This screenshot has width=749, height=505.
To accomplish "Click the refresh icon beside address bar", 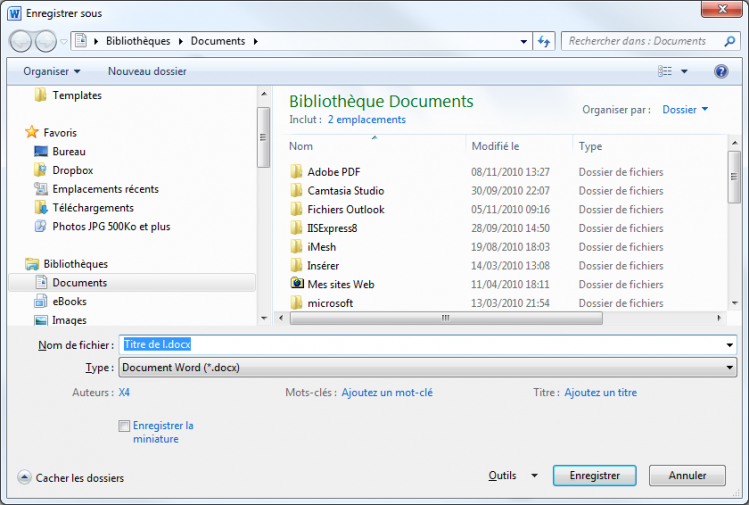I will [545, 41].
